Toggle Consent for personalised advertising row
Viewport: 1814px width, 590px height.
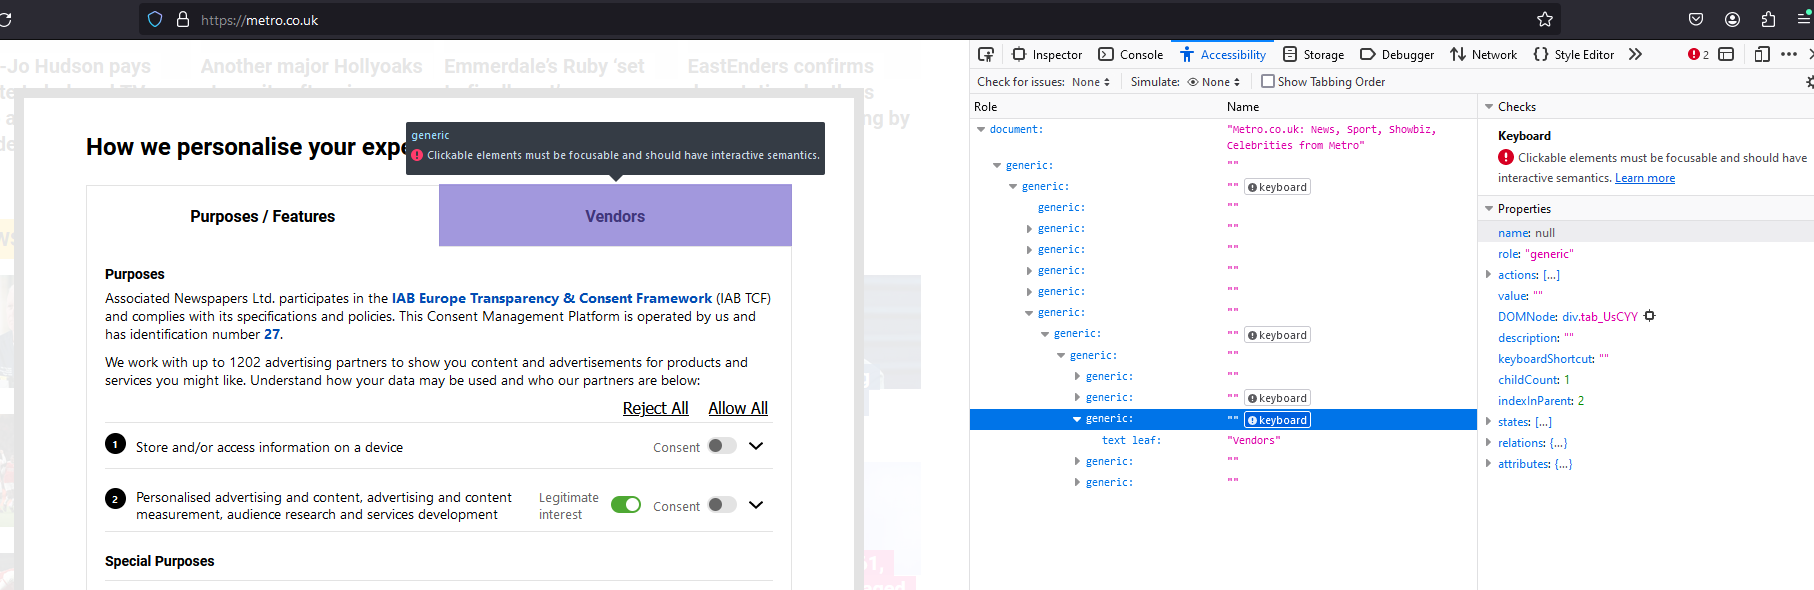tap(722, 505)
